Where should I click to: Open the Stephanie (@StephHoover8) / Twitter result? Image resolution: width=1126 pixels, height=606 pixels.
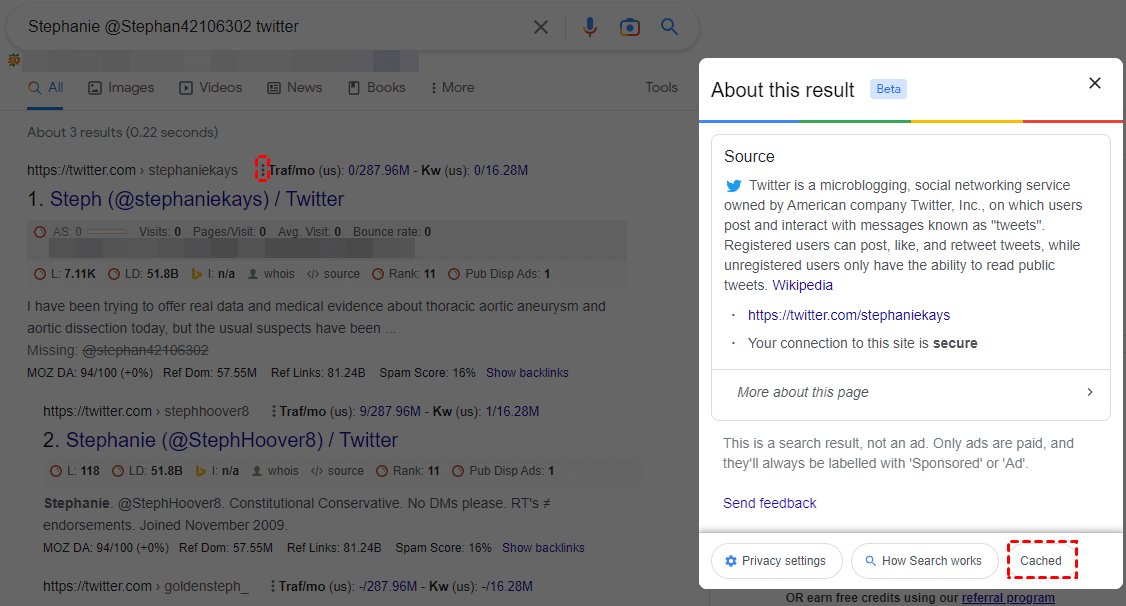coord(232,440)
